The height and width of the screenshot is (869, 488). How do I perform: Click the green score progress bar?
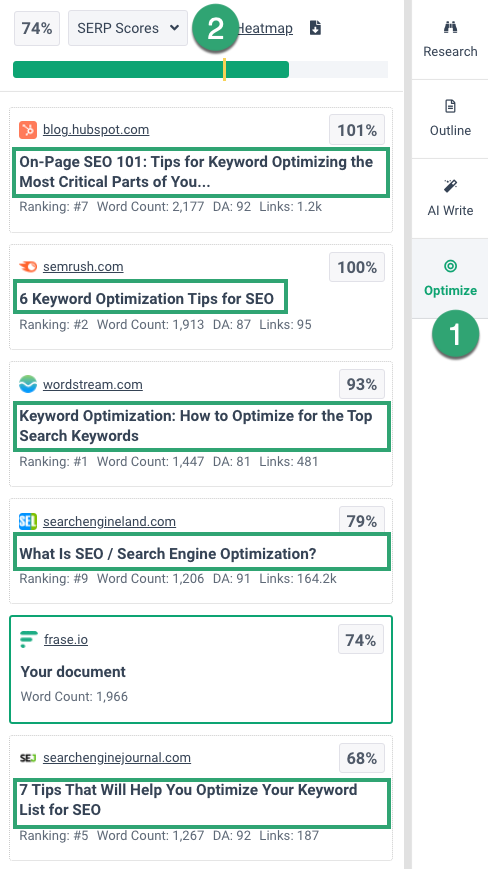pos(151,69)
